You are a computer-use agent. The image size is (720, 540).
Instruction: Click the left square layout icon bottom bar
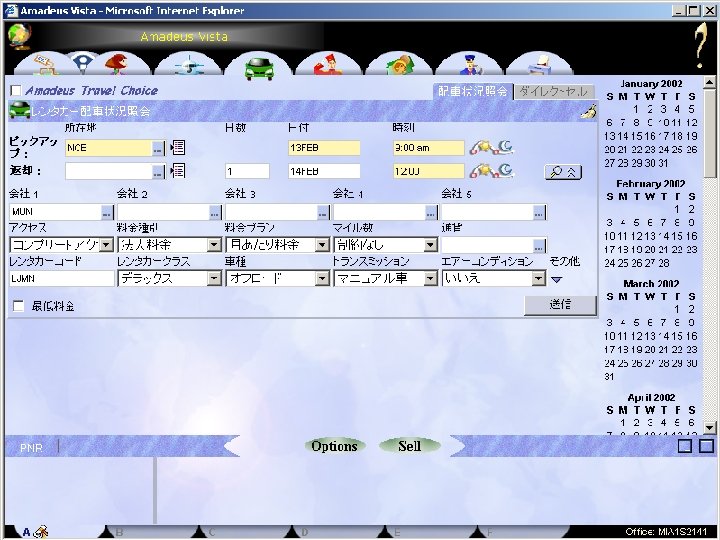(685, 446)
